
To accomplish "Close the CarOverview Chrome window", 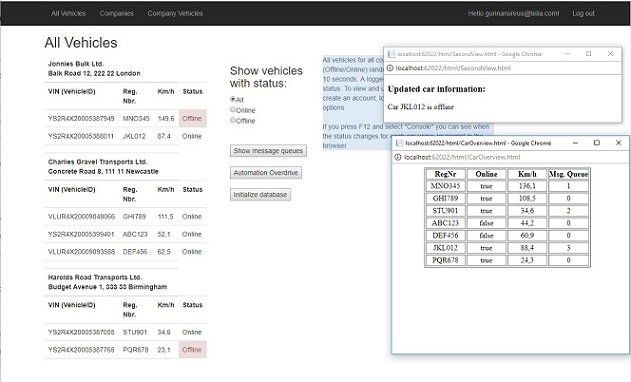I will tap(619, 143).
